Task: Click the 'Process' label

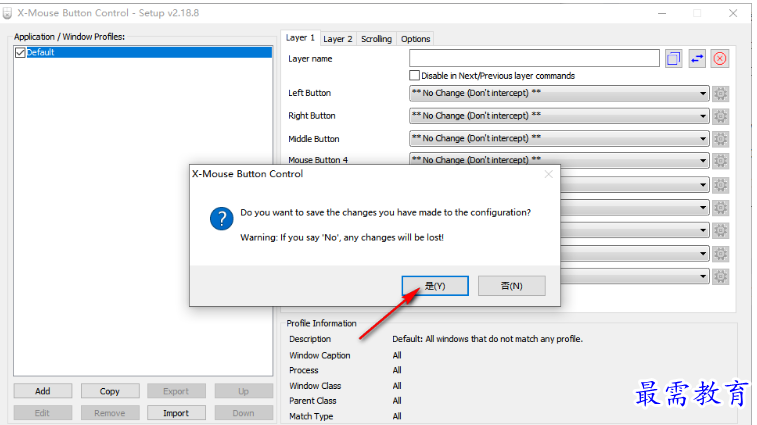Action: click(x=304, y=370)
